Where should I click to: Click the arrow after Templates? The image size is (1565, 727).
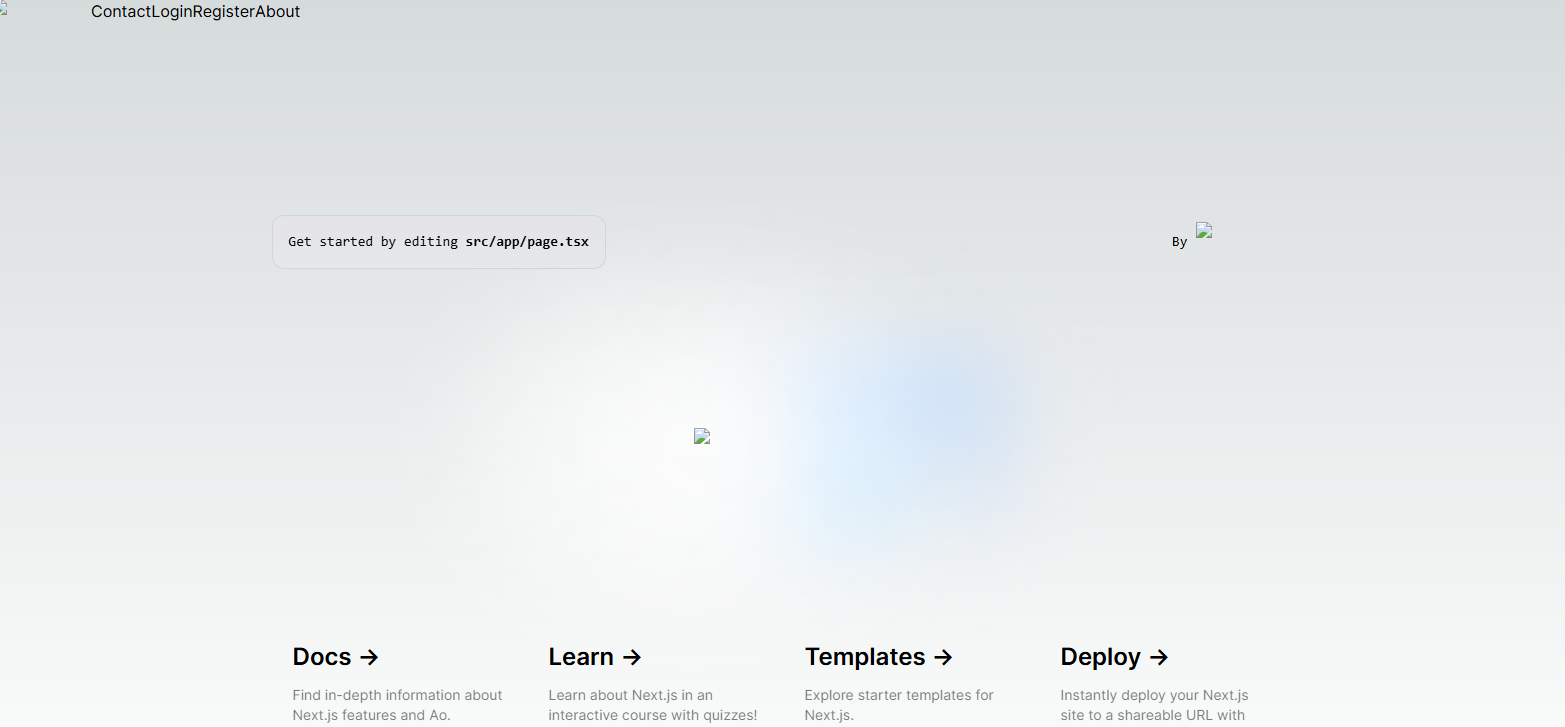click(x=943, y=657)
